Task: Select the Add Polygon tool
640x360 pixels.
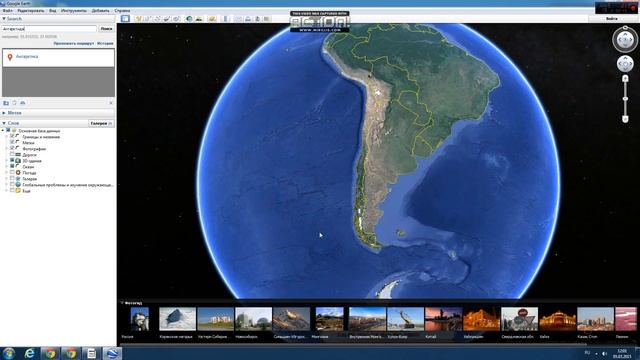Action: (x=148, y=18)
